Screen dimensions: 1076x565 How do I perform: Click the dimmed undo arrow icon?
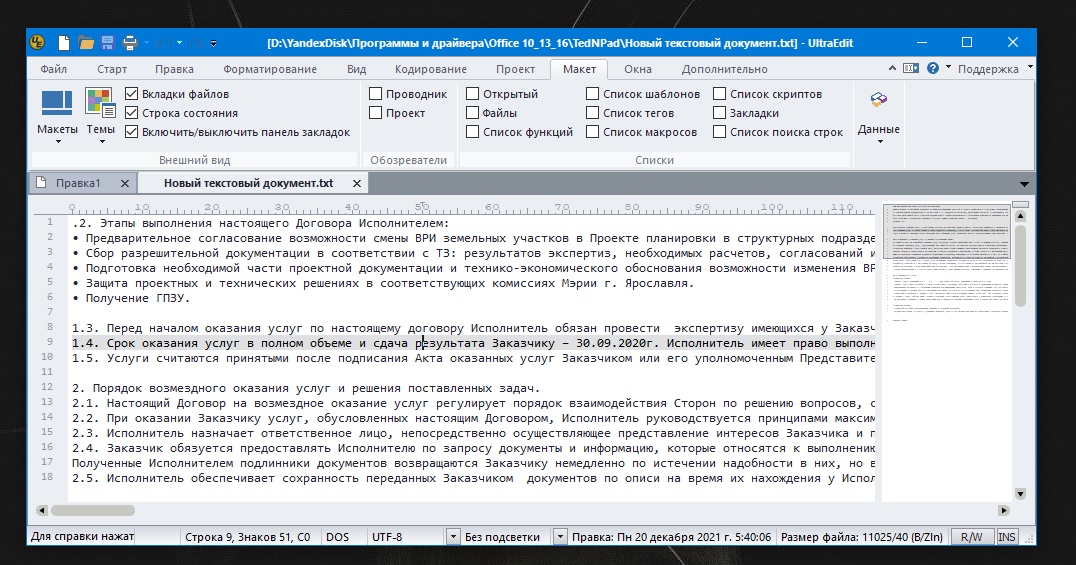[x=163, y=43]
